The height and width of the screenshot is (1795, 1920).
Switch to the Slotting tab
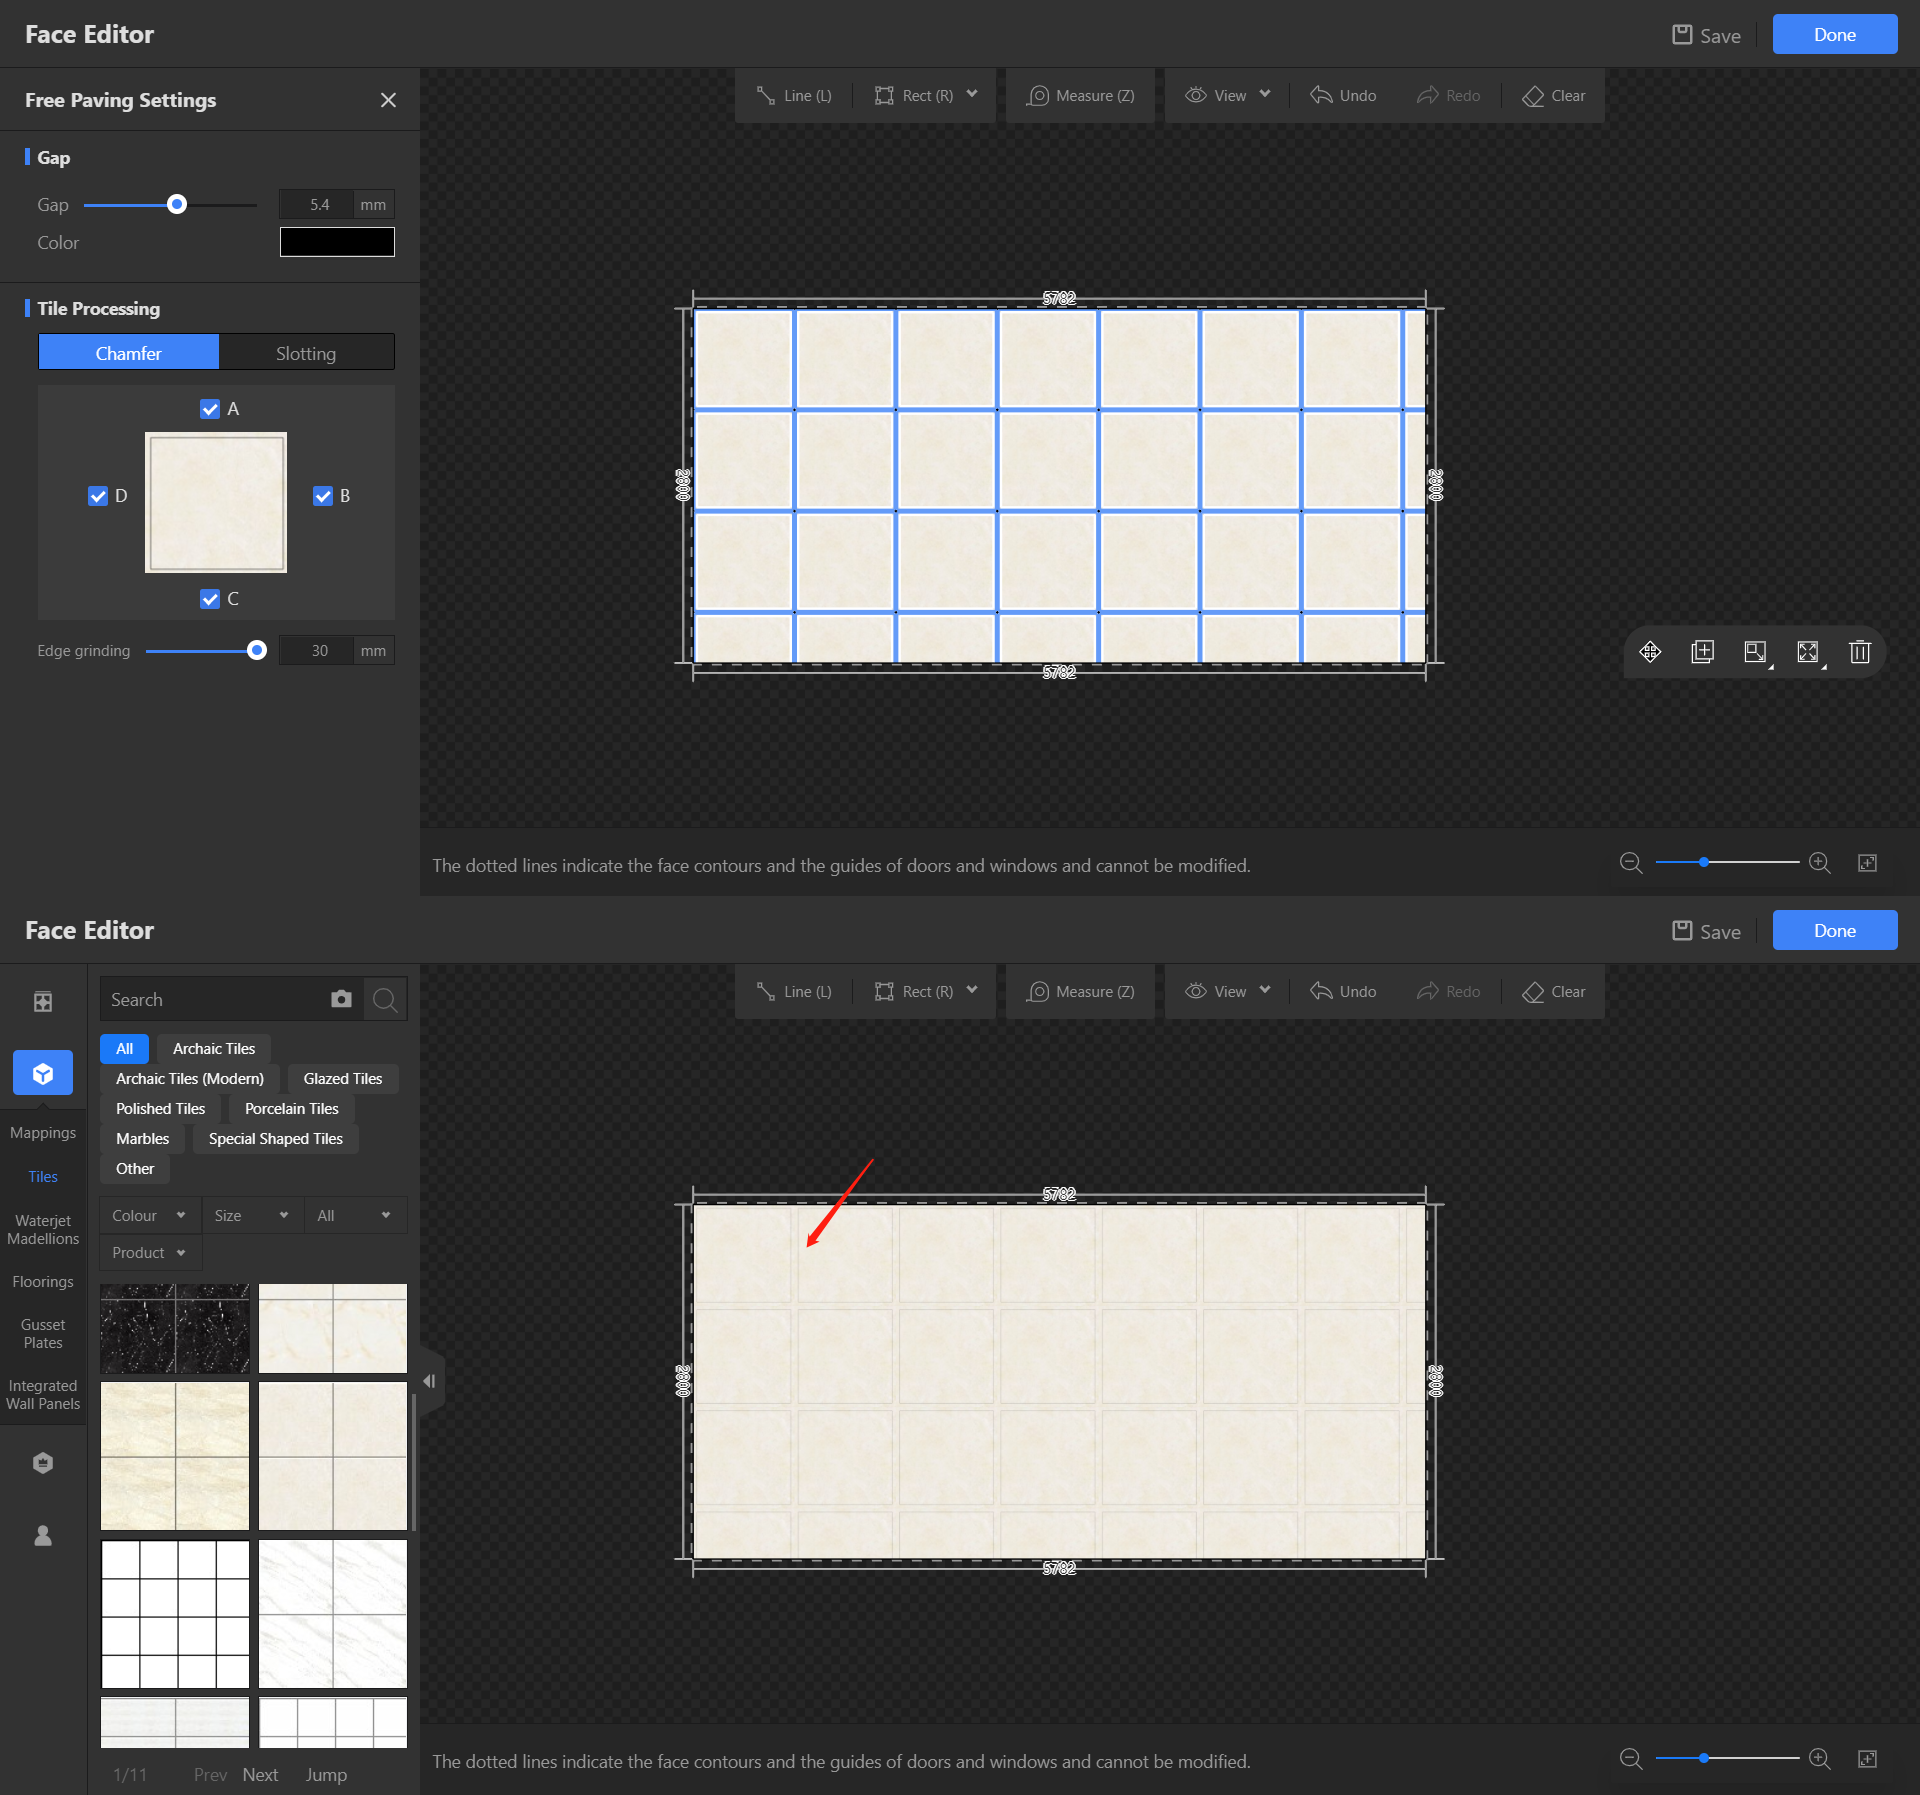(x=306, y=353)
